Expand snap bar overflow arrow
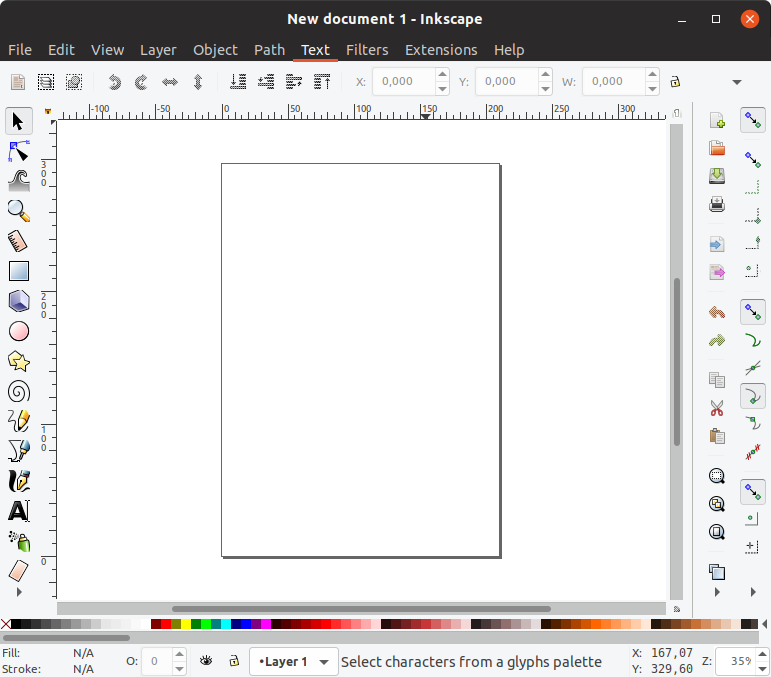The width and height of the screenshot is (771, 677). point(753,592)
